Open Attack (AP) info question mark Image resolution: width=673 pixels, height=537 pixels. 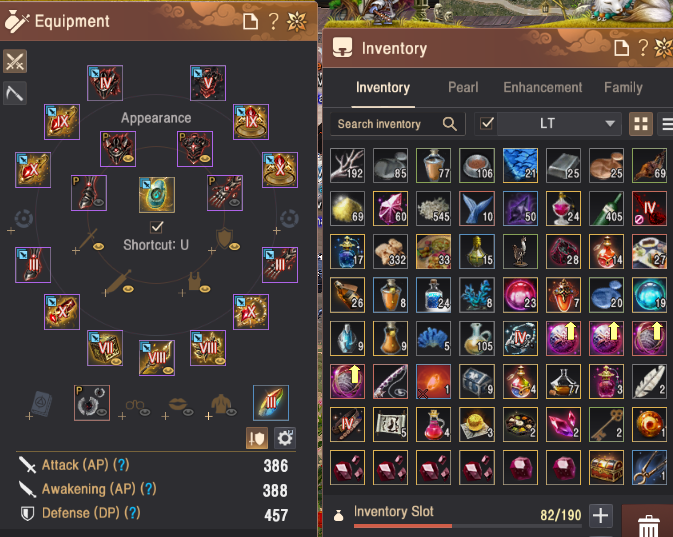121,465
